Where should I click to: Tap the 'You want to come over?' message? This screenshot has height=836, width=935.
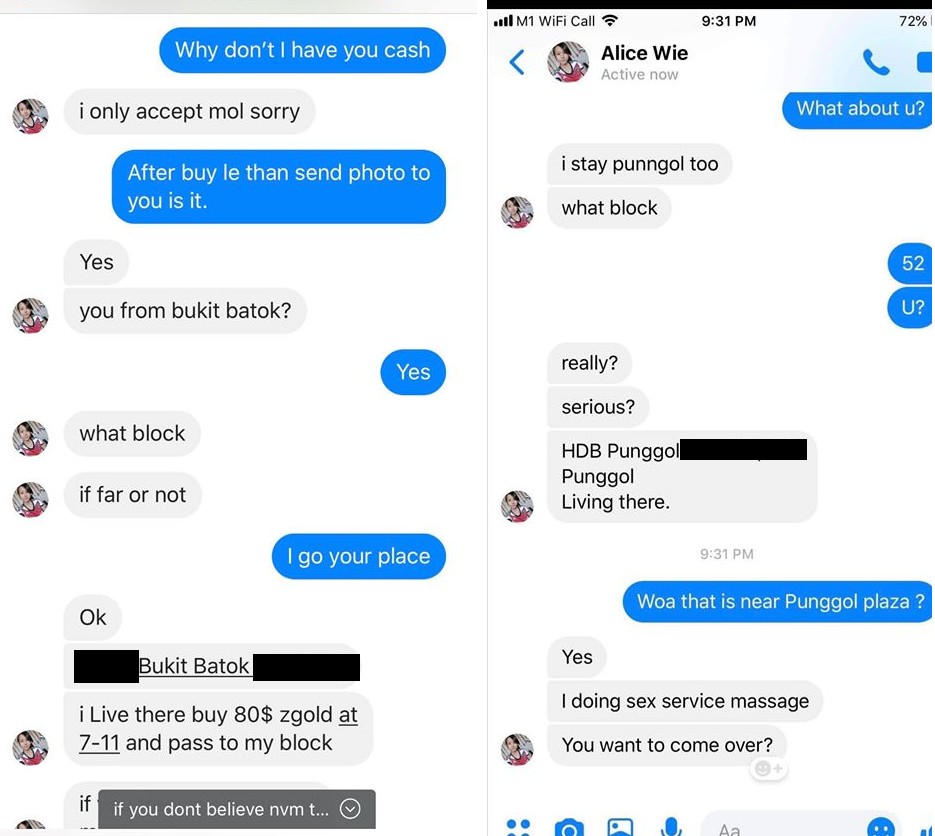tap(667, 745)
